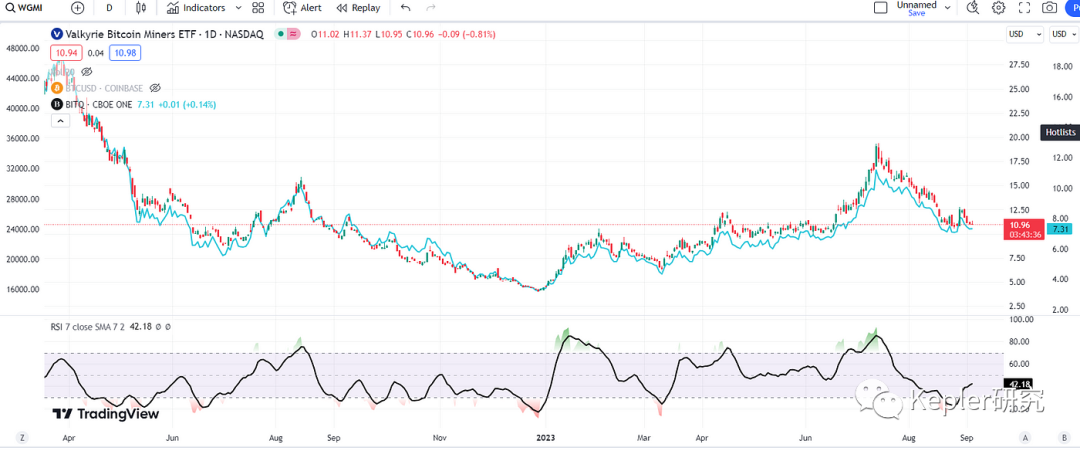Select Valkyrie Bitcoin Miners ETF legend title

click(164, 34)
